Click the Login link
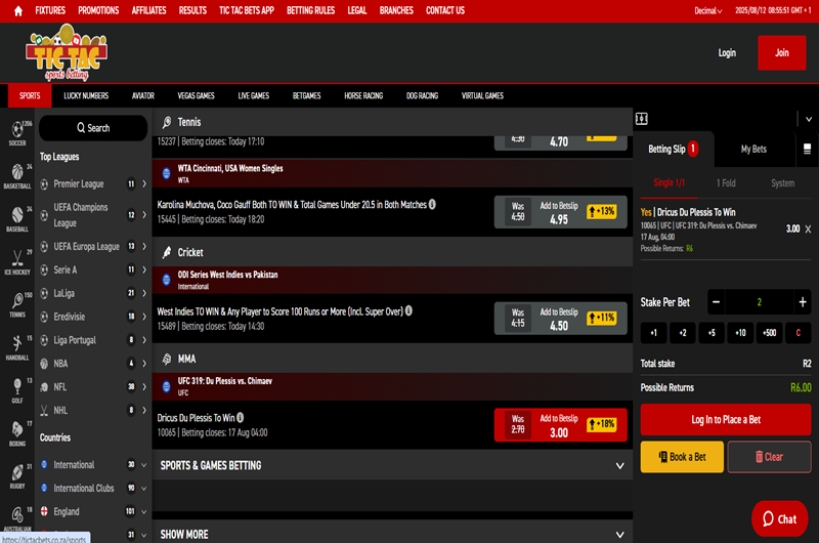 coord(727,53)
